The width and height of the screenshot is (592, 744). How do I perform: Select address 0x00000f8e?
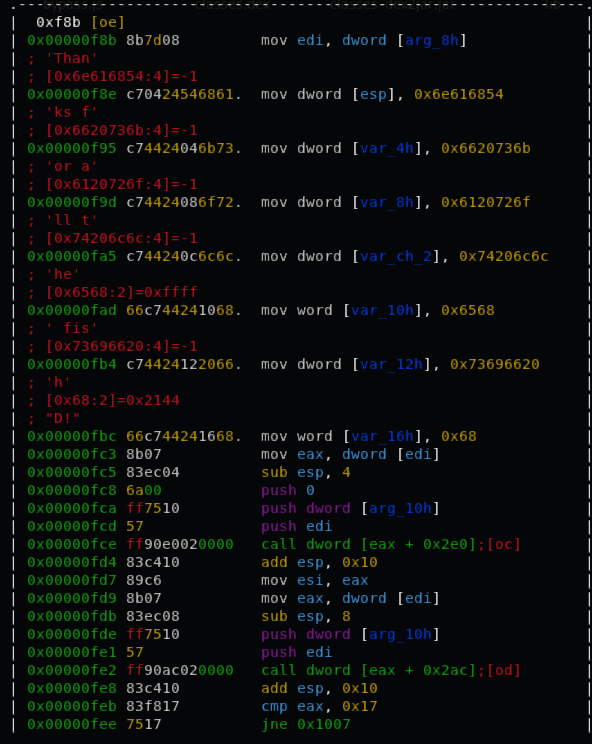pyautogui.click(x=72, y=94)
